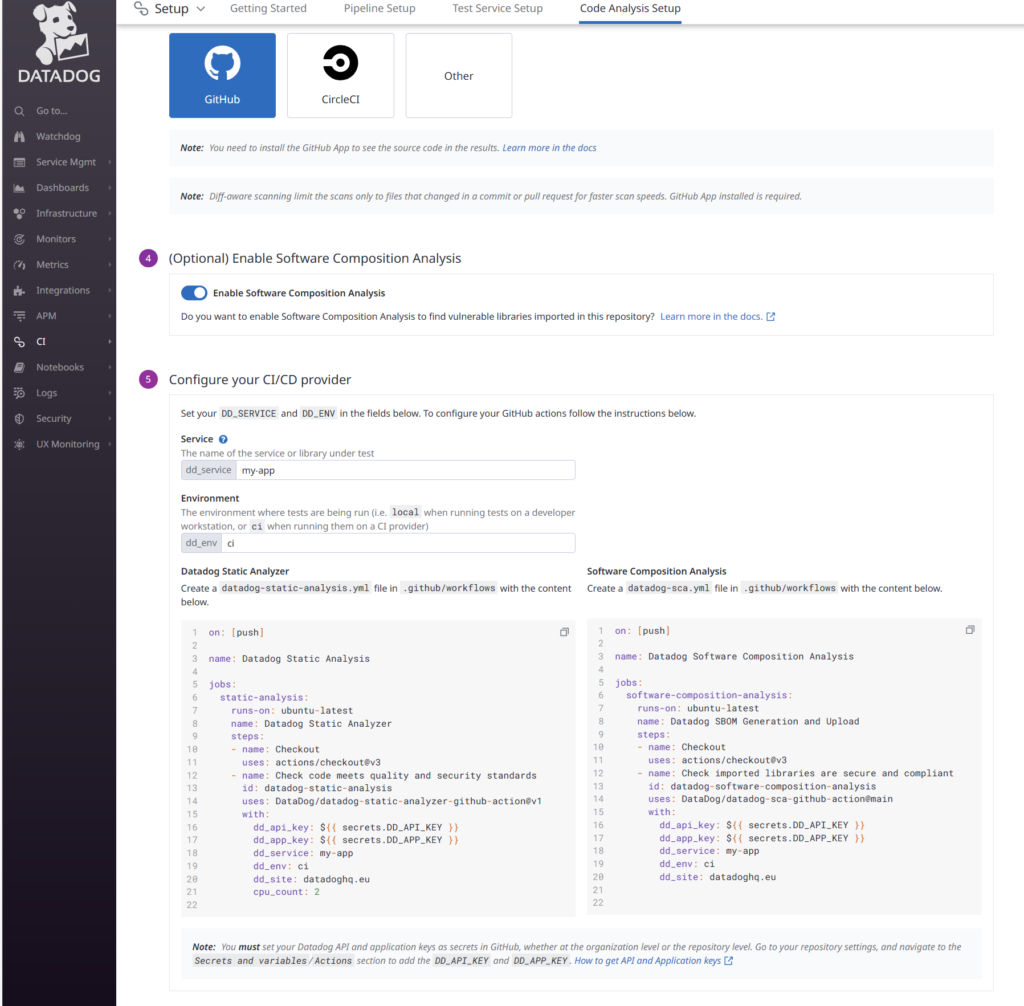Click 'name: Datadog SBOM Generation and Upload' line
Screen dimensions: 1024x1006
(x=748, y=722)
